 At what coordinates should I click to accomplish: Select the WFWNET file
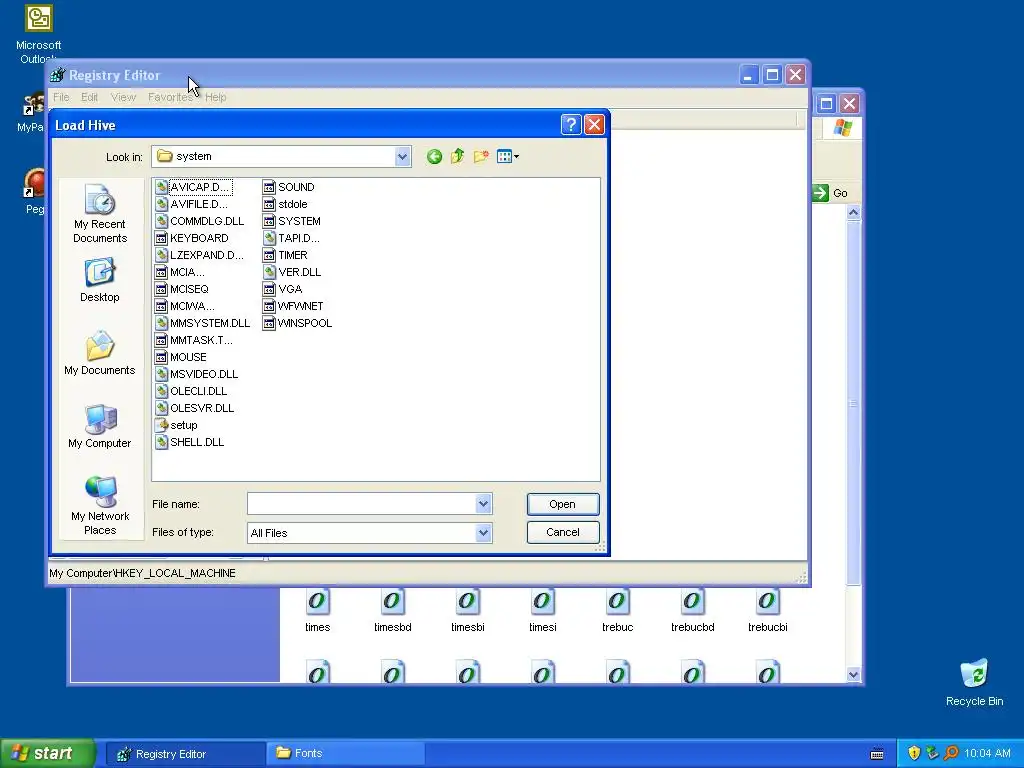tap(293, 306)
